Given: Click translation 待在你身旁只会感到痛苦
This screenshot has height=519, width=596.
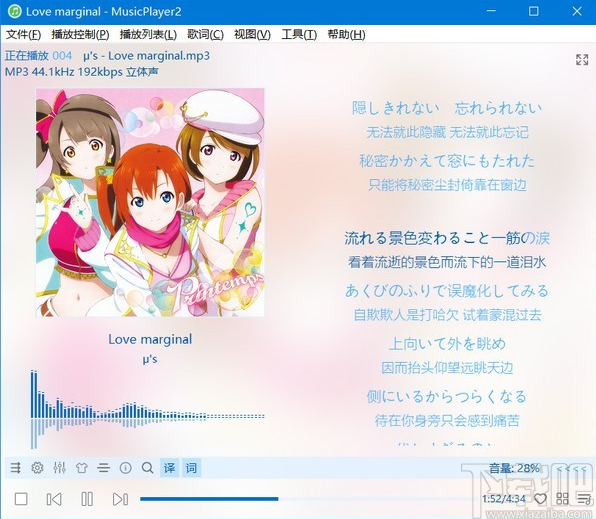Looking at the screenshot, I should pos(447,421).
